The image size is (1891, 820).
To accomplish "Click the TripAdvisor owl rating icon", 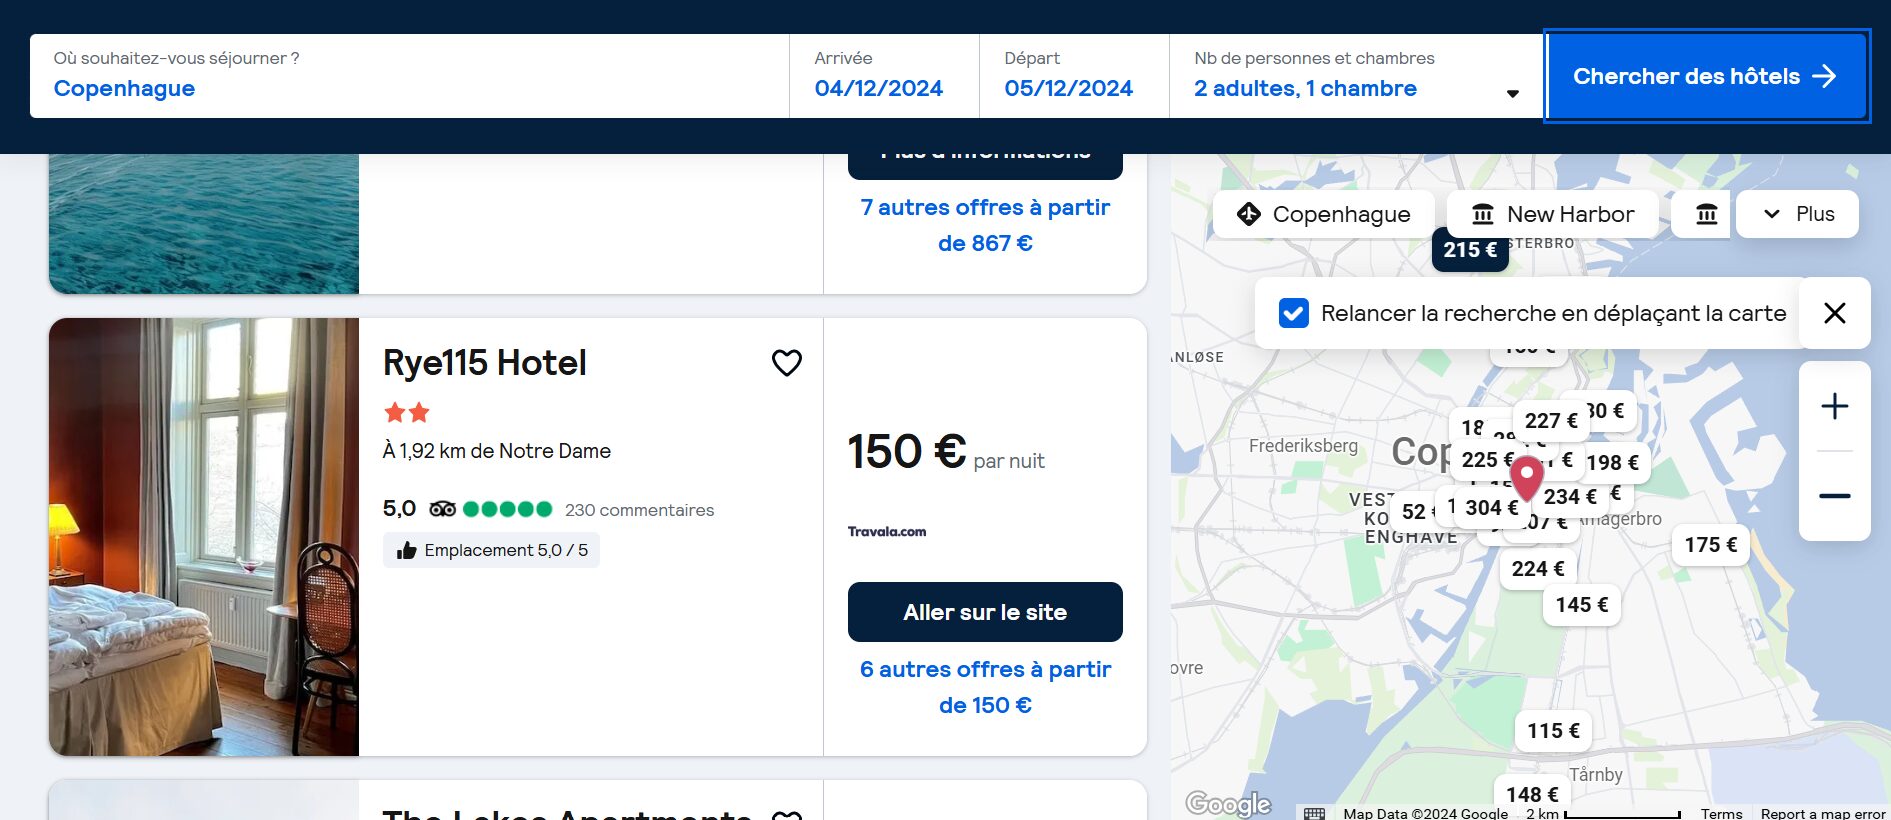I will [x=442, y=509].
